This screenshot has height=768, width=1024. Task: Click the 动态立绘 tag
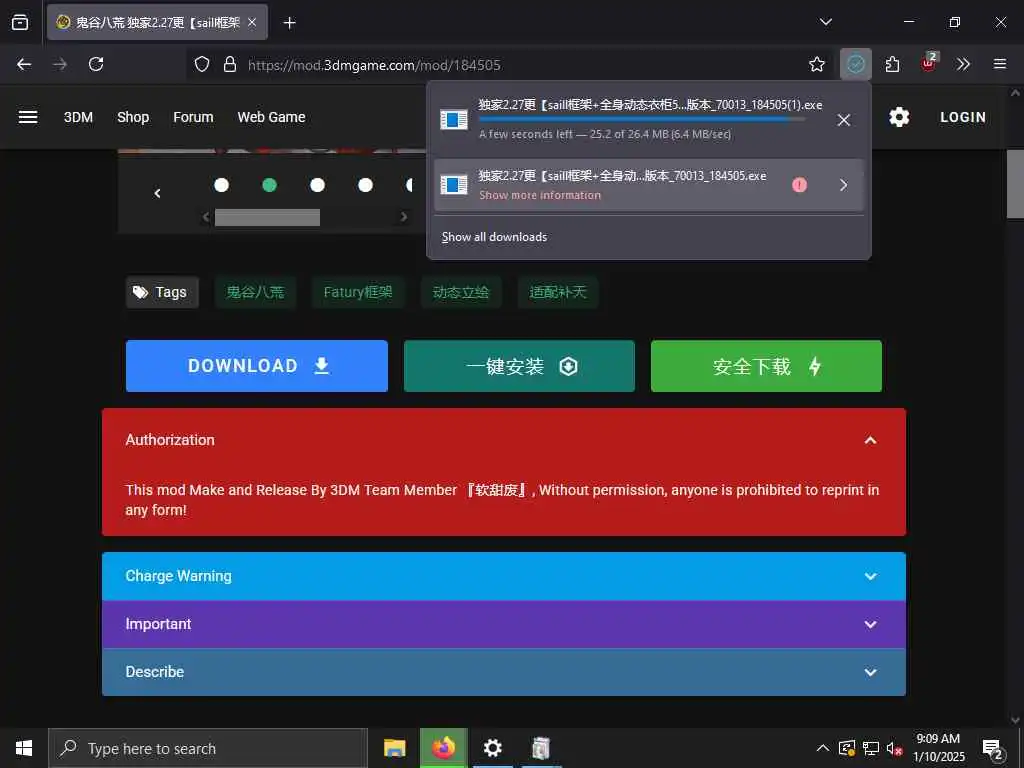click(461, 292)
